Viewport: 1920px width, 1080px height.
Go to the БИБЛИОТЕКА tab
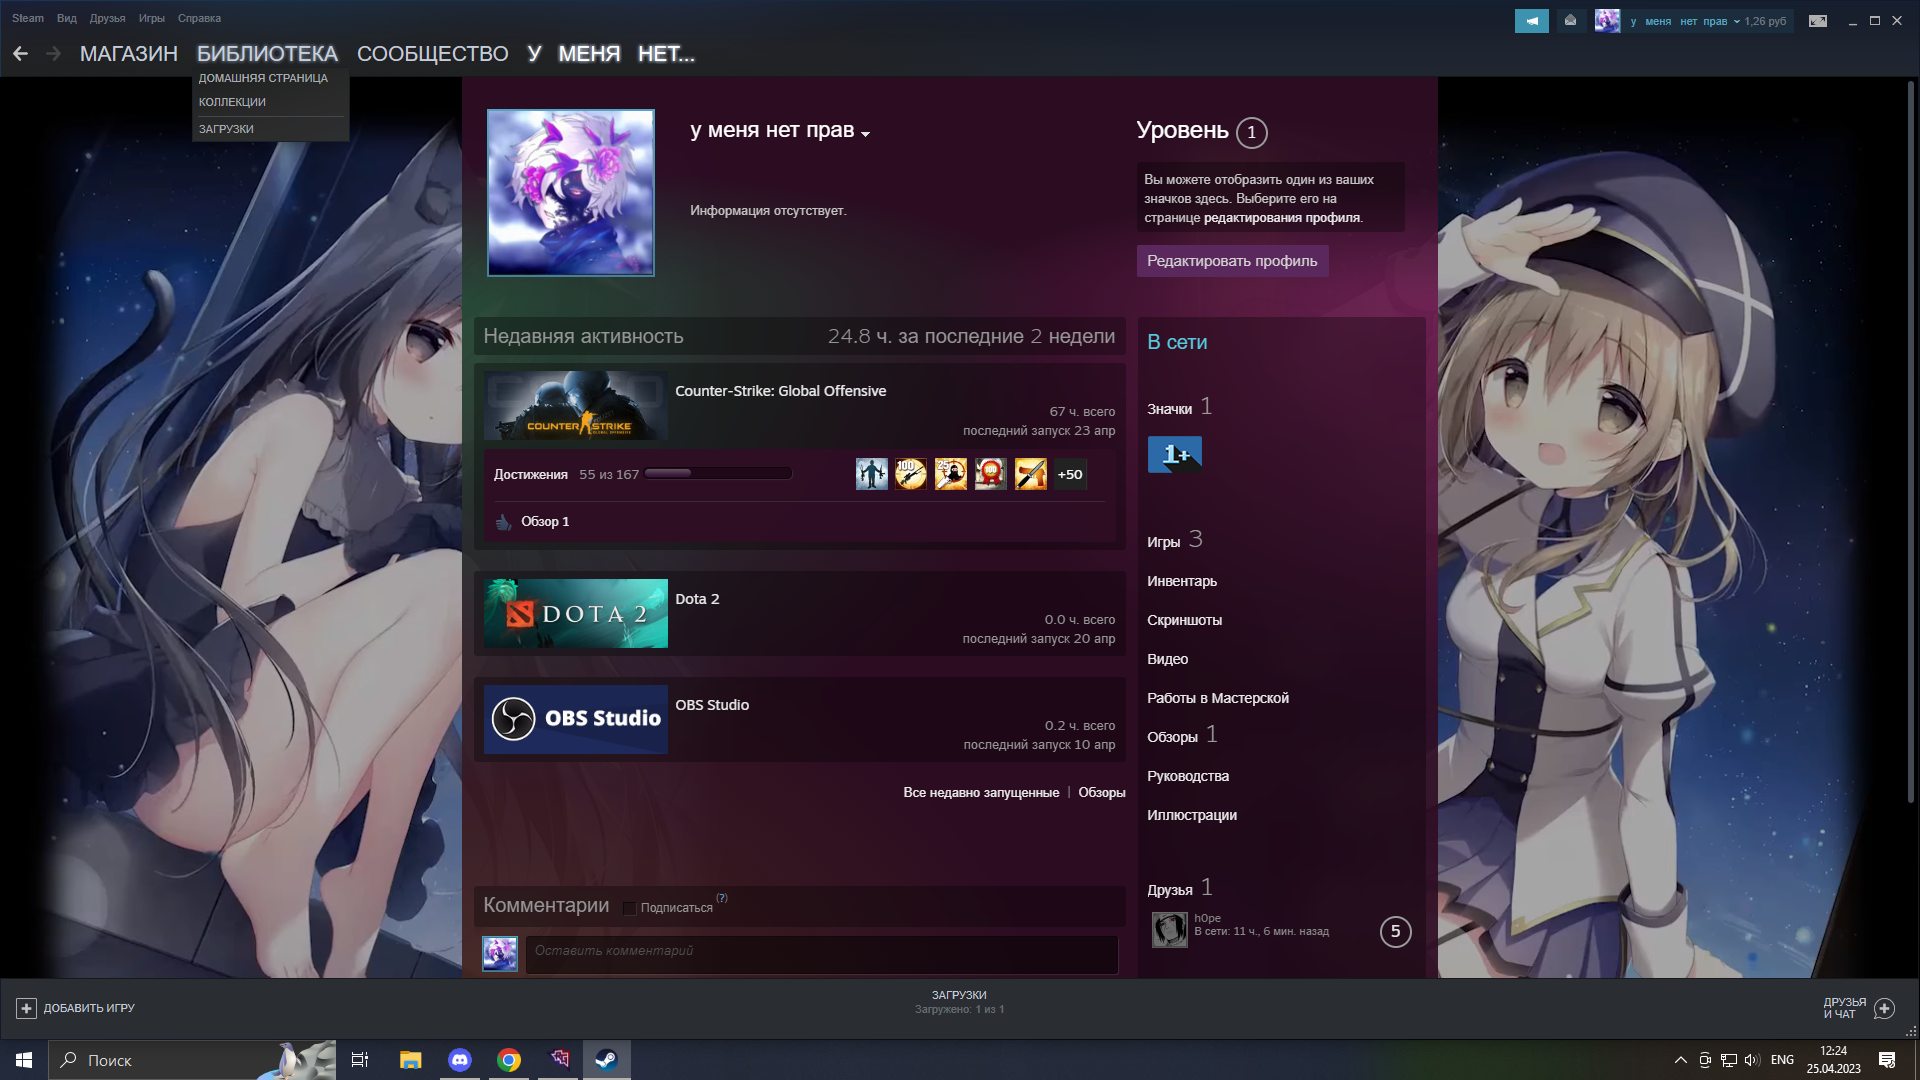(267, 54)
